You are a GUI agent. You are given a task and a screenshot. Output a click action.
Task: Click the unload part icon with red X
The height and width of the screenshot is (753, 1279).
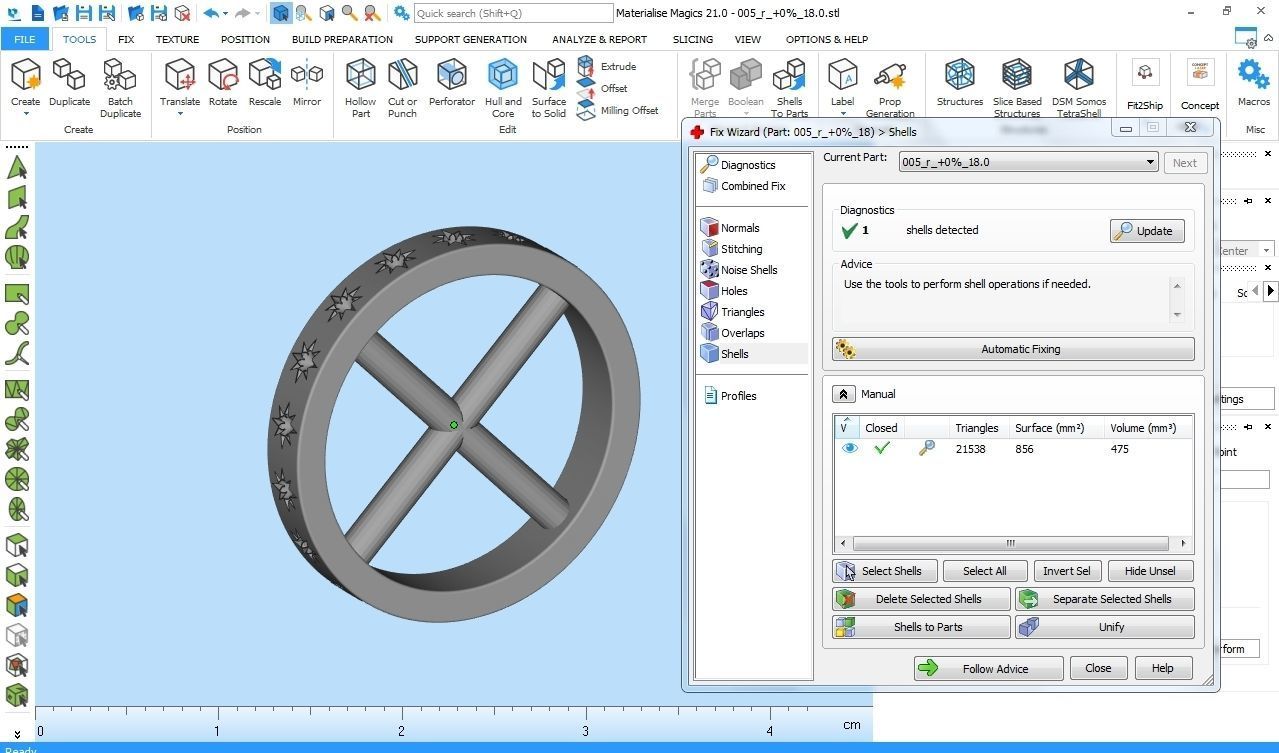[x=182, y=13]
